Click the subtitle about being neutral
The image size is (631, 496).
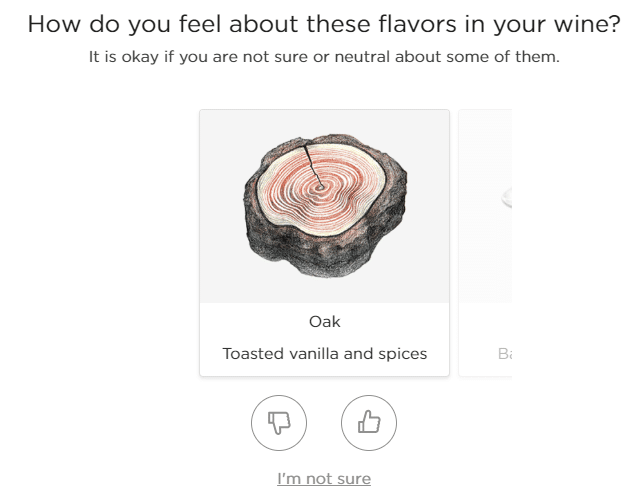point(324,57)
